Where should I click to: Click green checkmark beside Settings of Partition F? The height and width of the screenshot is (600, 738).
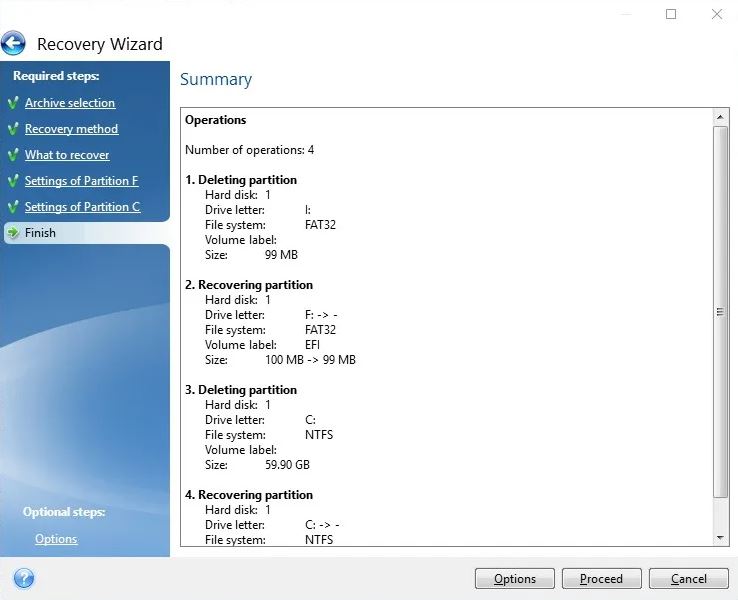(13, 181)
